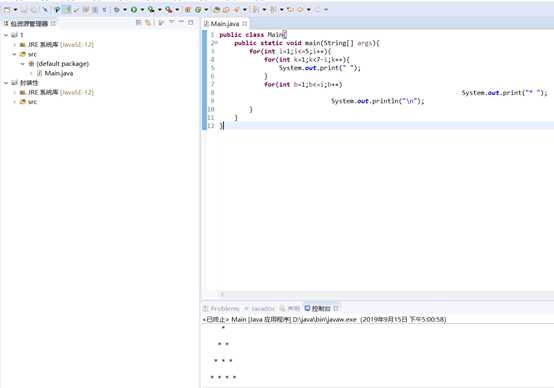Click the Open Task icon
The width and height of the screenshot is (554, 388).
click(x=226, y=10)
